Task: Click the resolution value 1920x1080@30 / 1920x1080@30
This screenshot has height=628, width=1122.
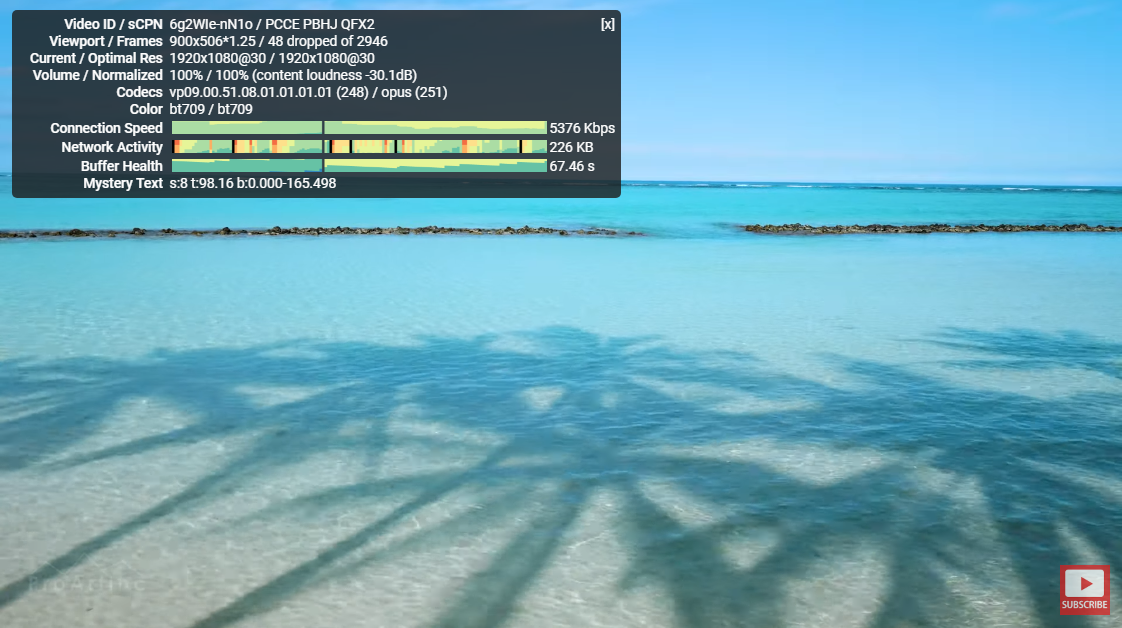Action: (272, 59)
